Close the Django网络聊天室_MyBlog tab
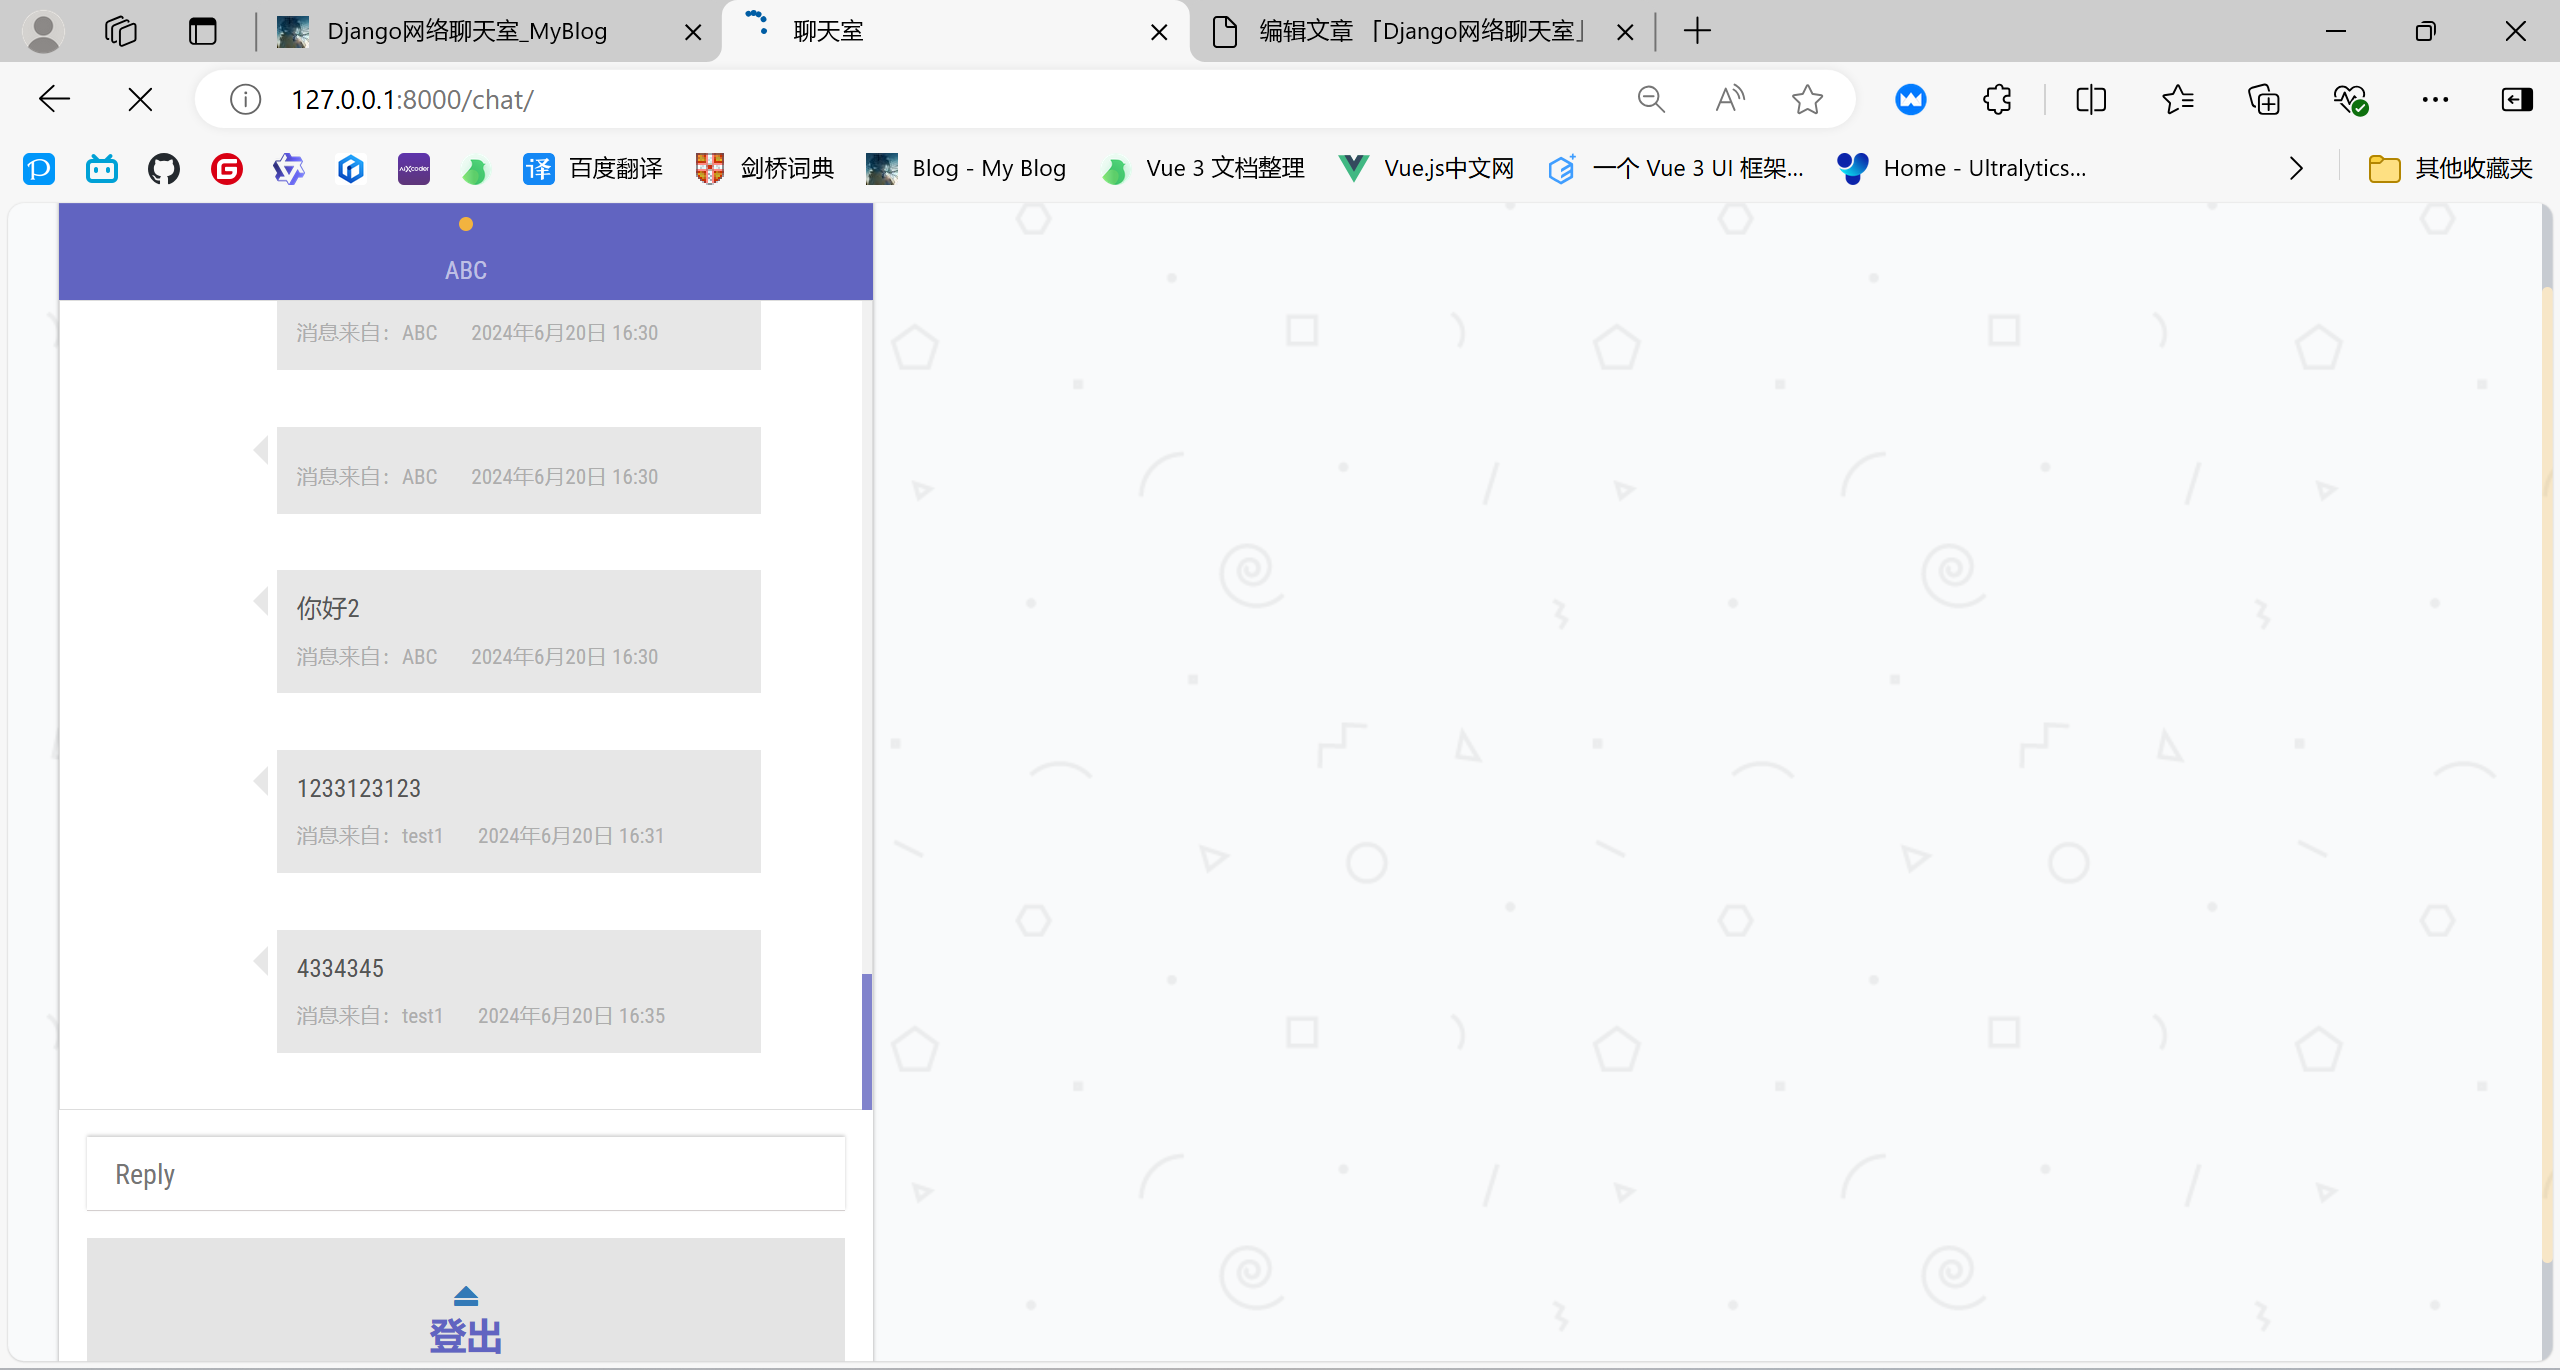 coord(692,32)
